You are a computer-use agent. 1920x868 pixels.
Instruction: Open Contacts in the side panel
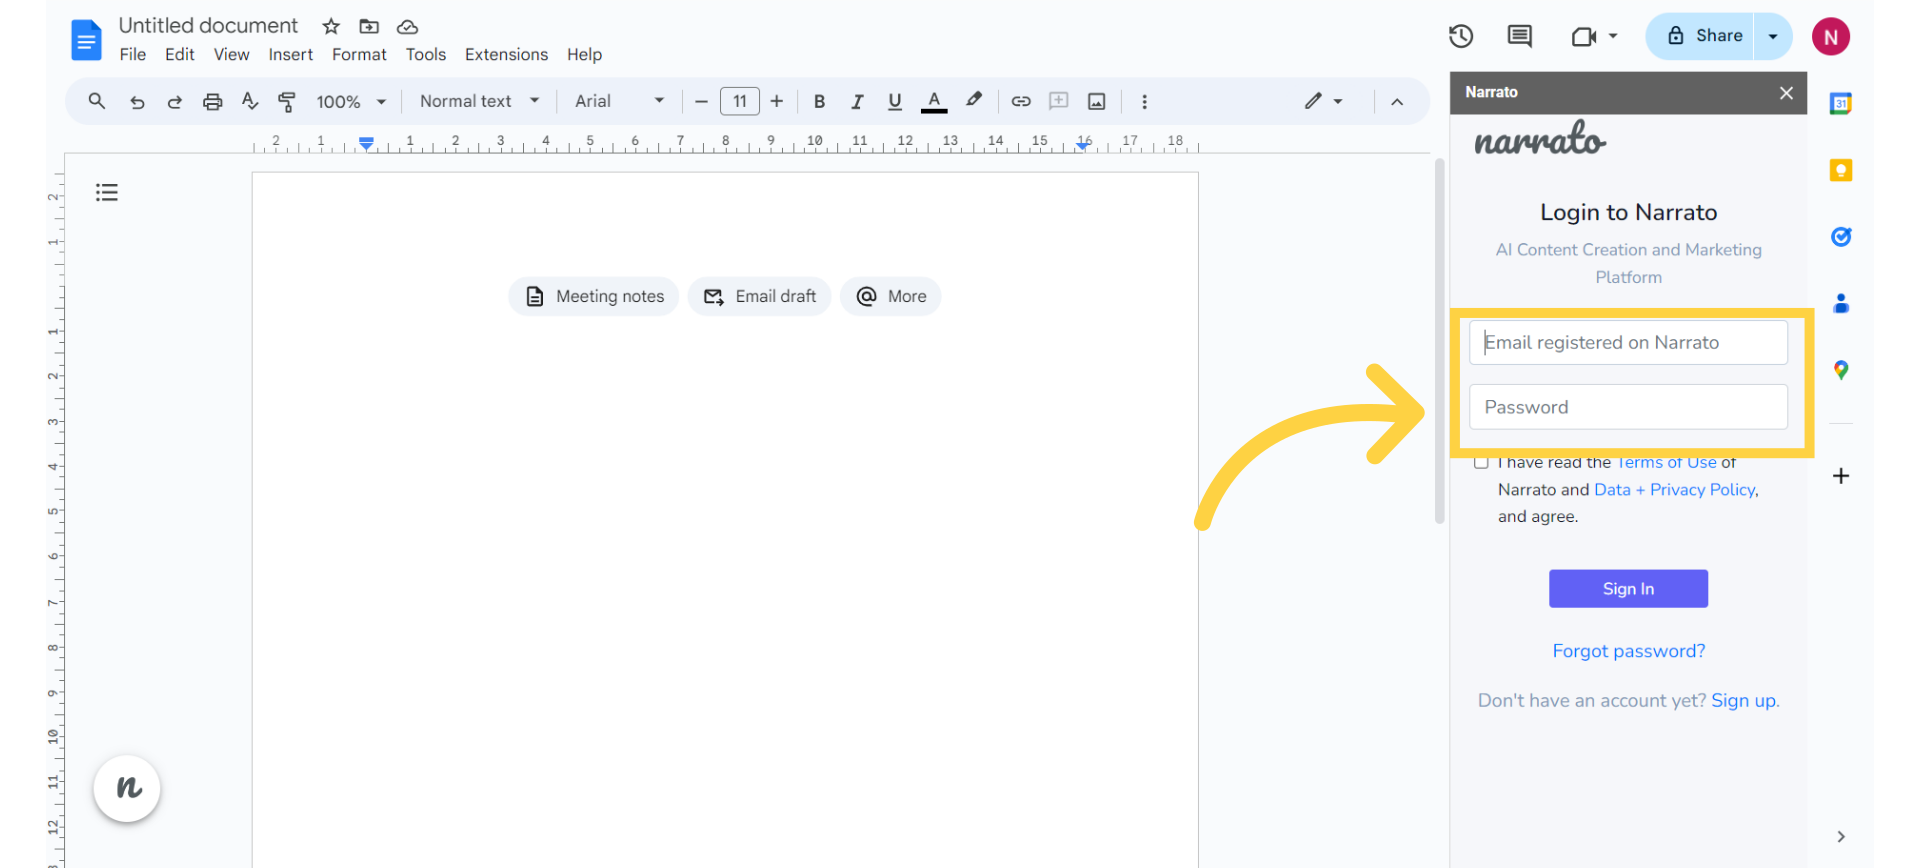coord(1841,303)
